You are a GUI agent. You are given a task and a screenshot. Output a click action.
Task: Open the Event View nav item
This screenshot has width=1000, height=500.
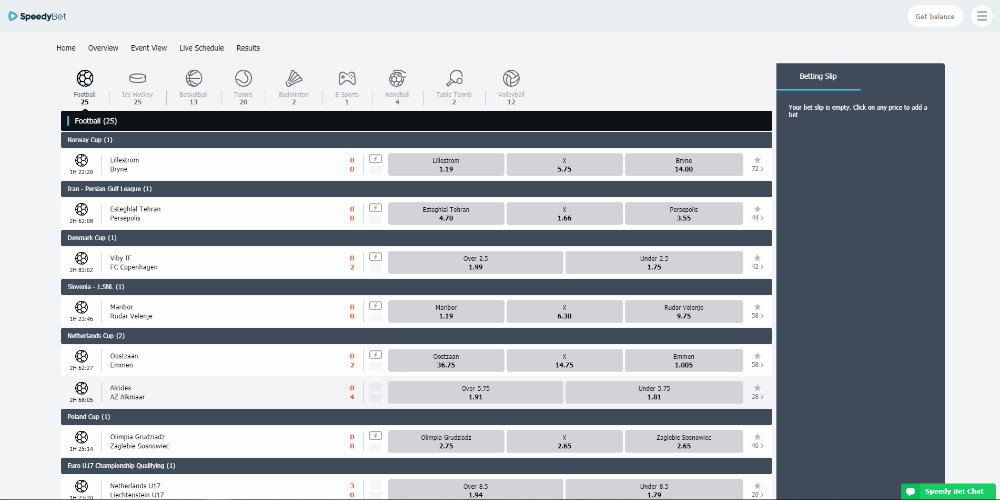point(149,48)
